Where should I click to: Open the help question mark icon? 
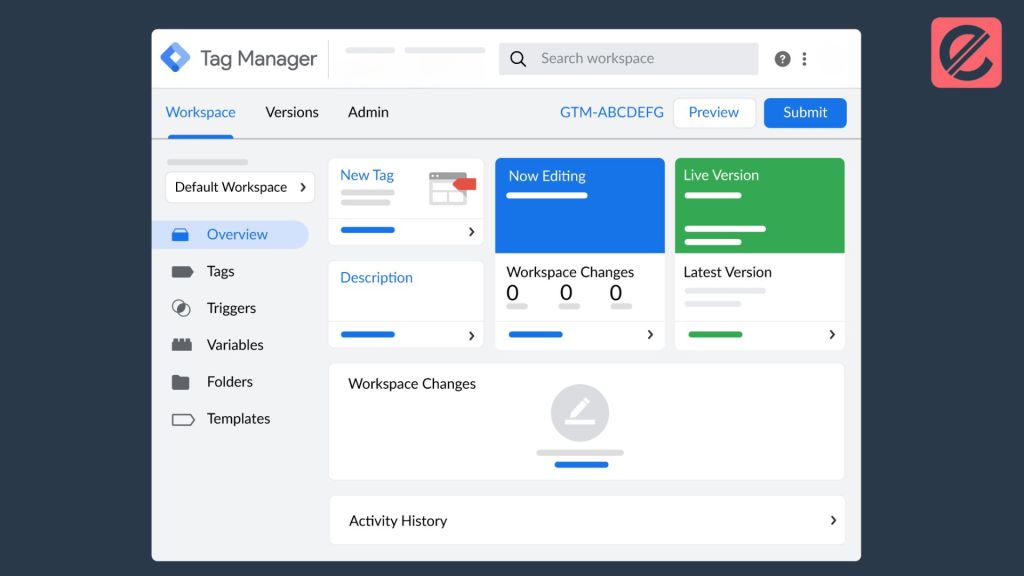[782, 59]
